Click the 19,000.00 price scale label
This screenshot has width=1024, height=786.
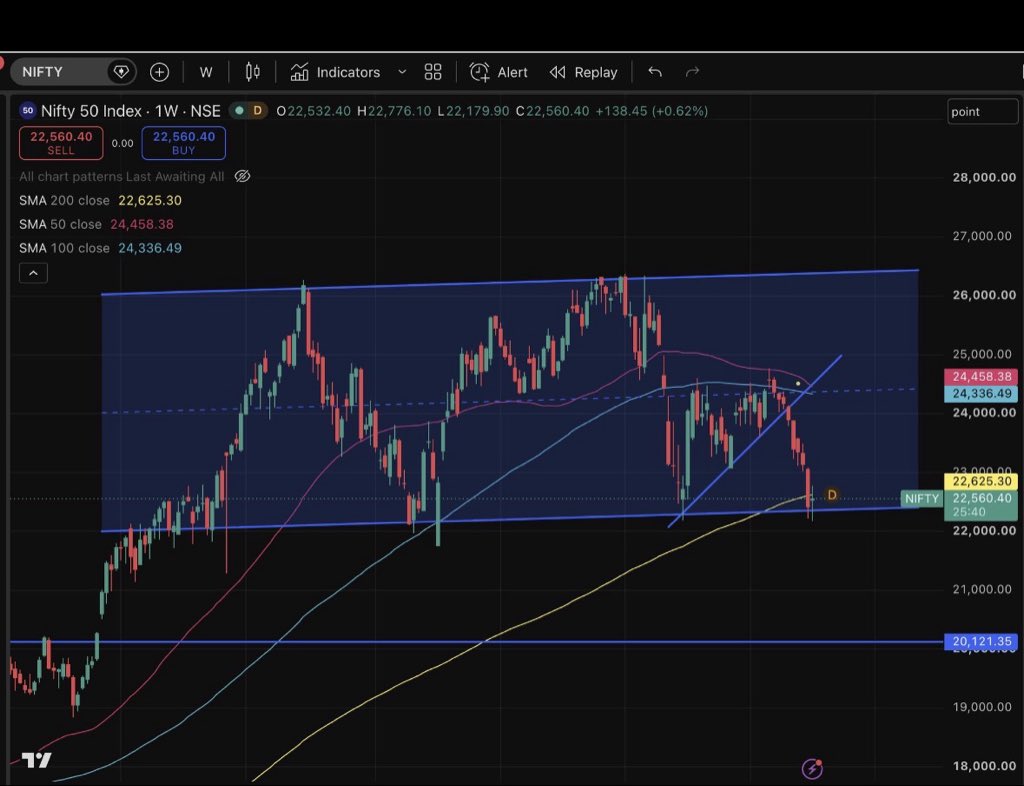[x=984, y=706]
